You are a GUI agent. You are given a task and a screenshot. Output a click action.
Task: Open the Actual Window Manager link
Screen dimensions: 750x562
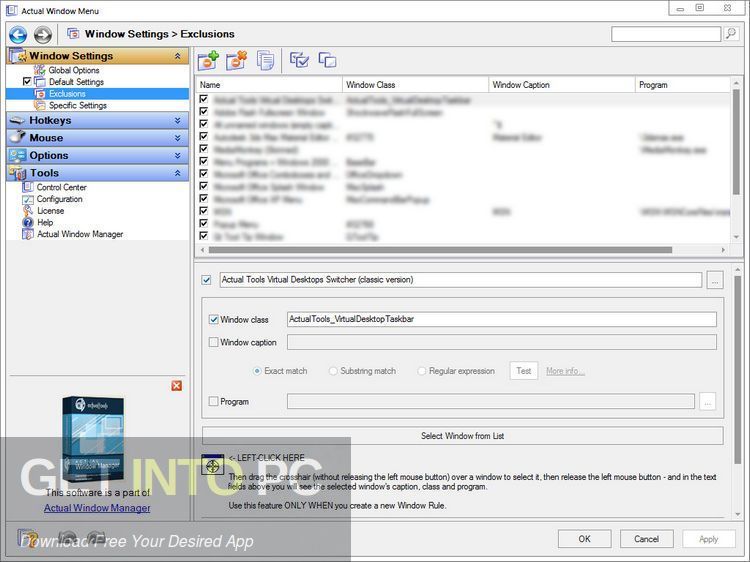point(97,508)
